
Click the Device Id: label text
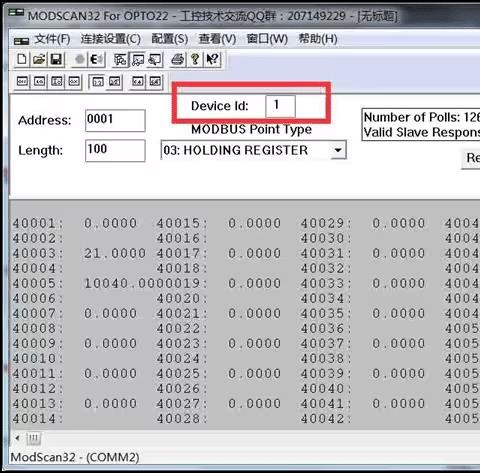tap(220, 106)
